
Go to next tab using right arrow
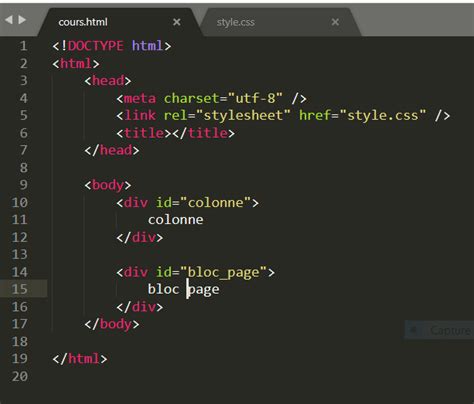tap(22, 20)
